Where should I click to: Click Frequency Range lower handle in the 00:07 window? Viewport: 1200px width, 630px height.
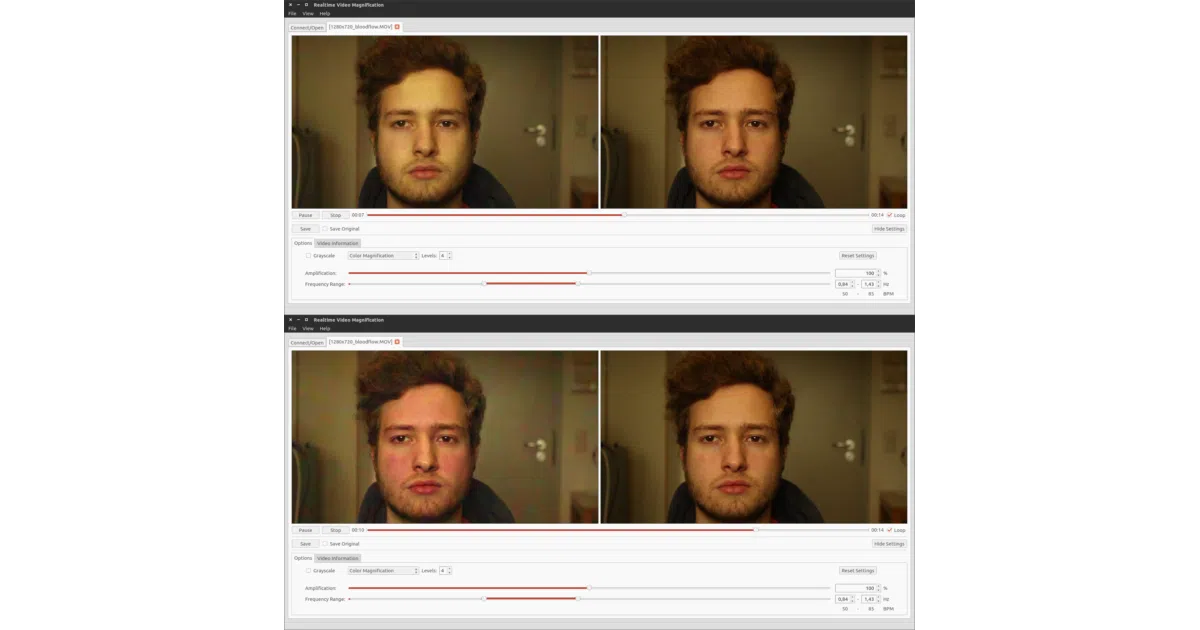click(x=484, y=284)
